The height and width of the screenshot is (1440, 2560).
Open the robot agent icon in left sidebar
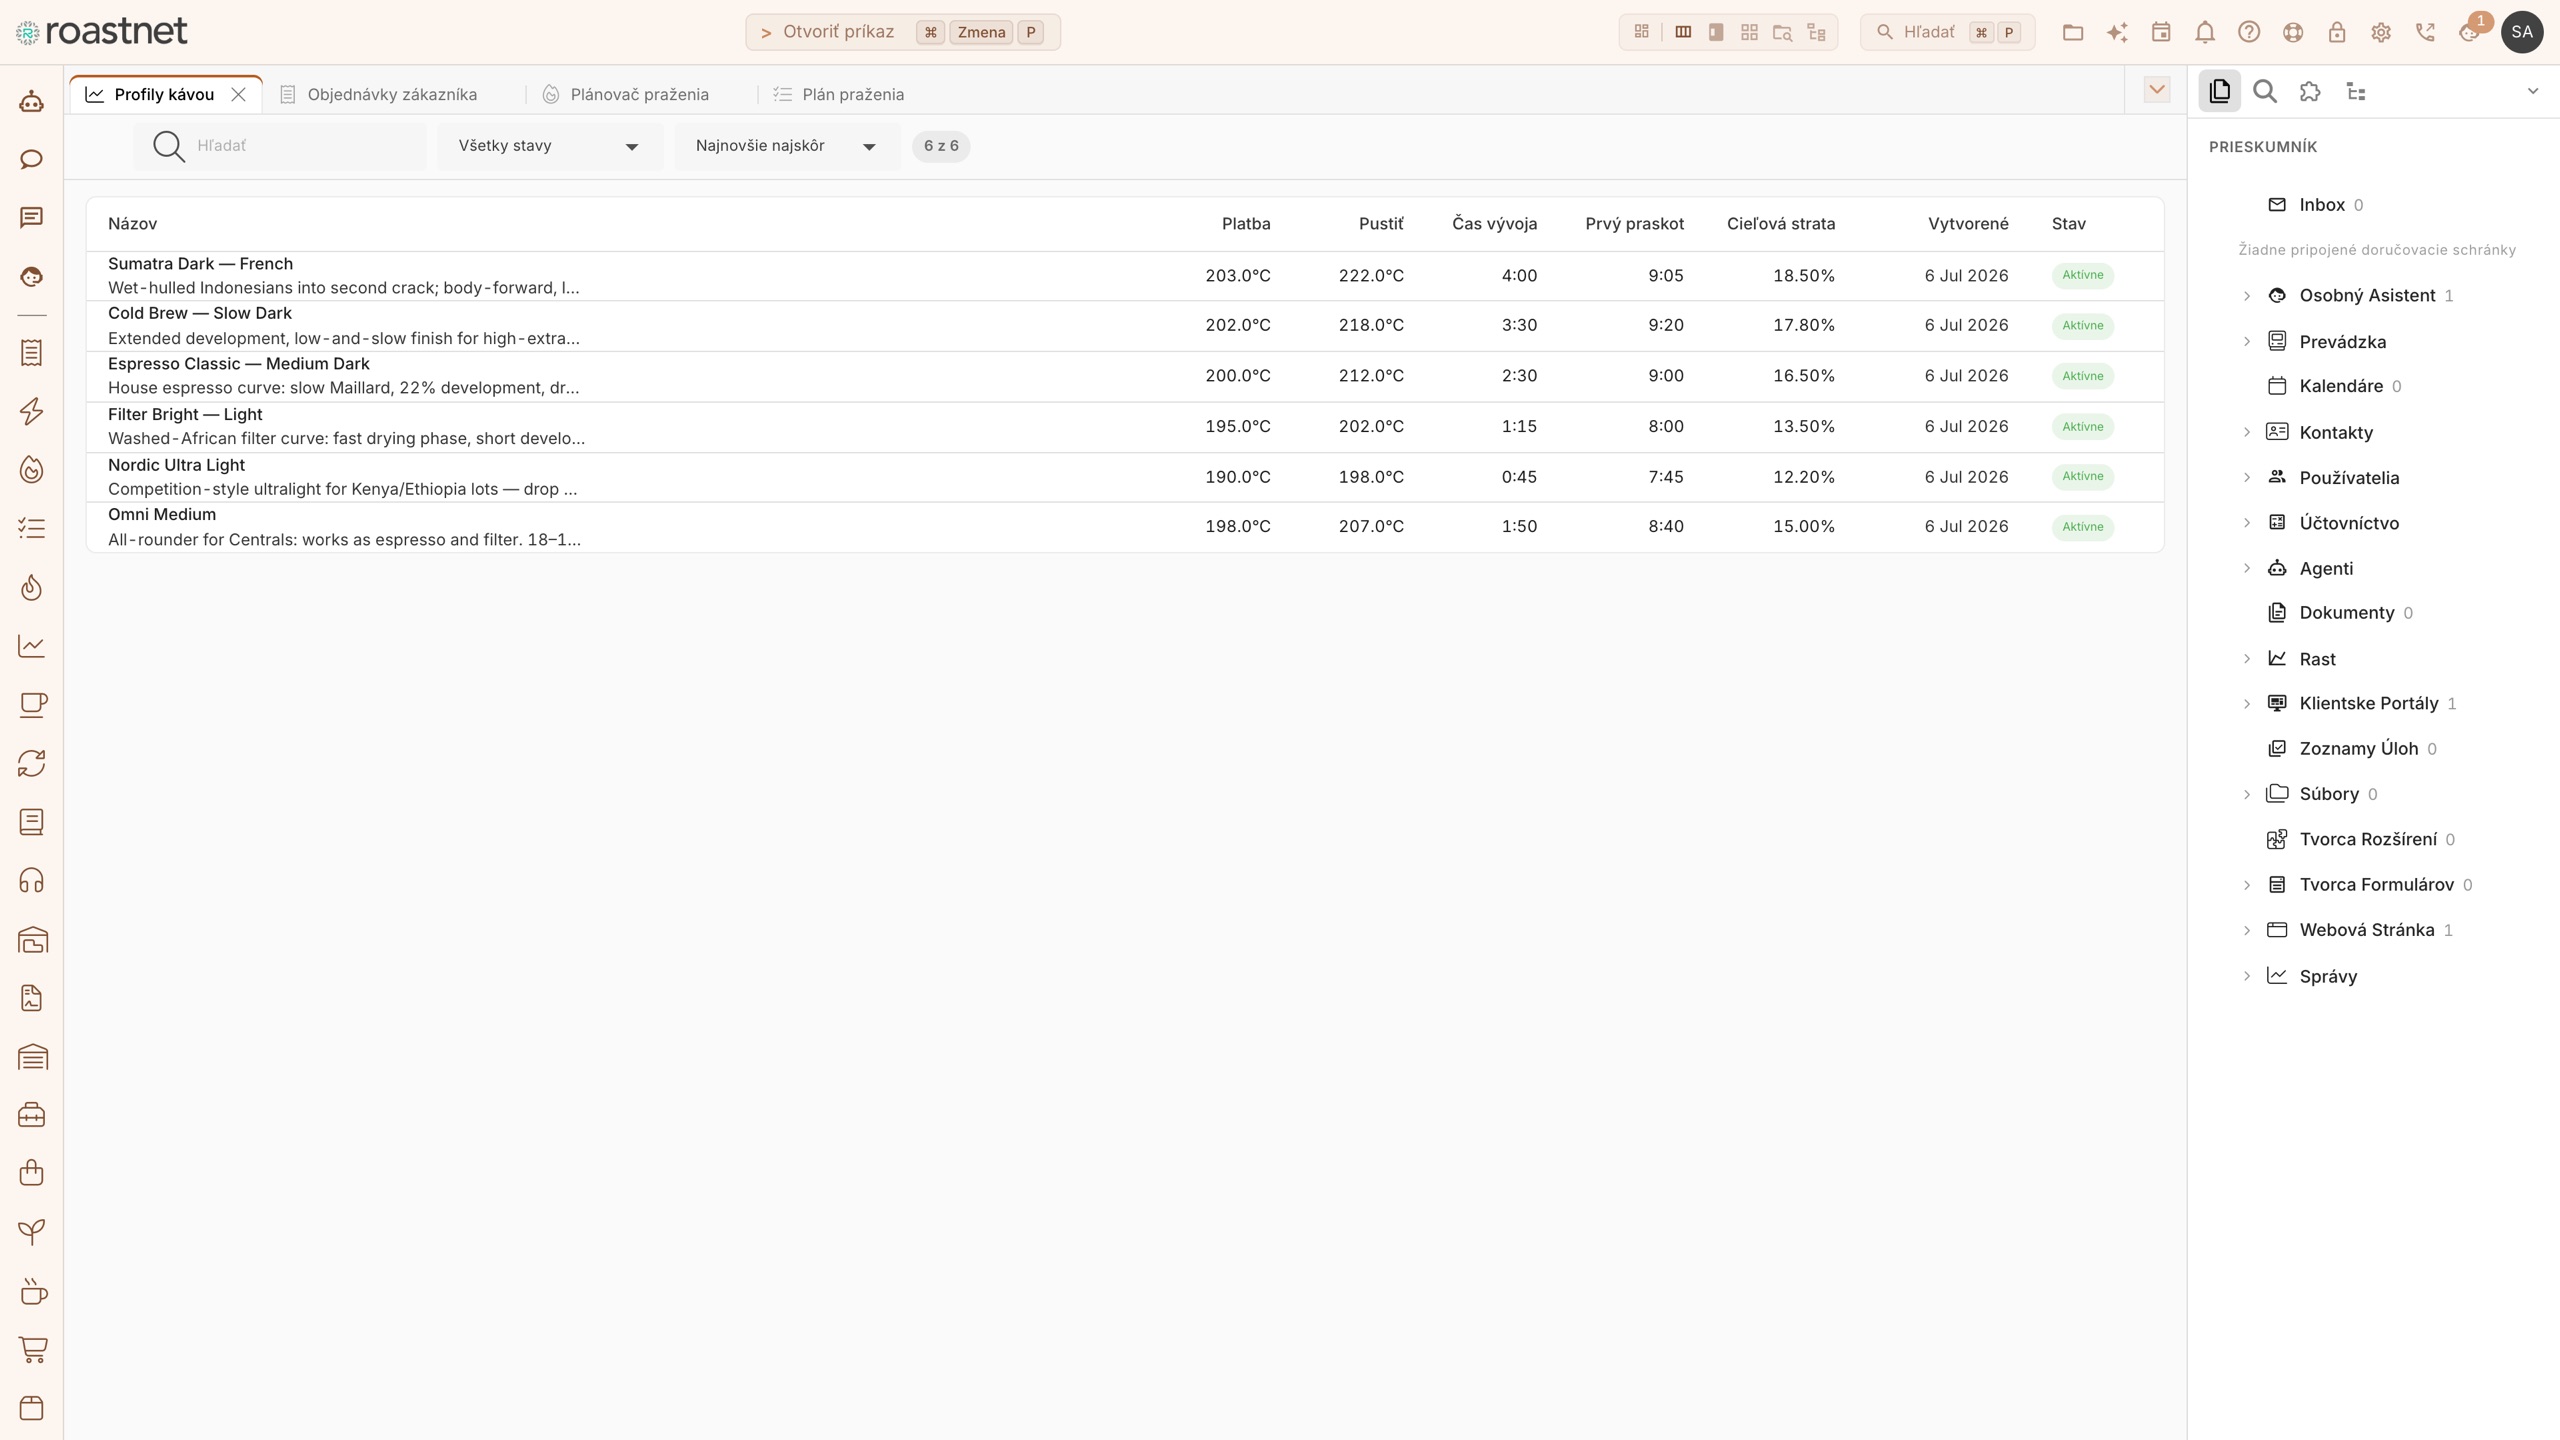pyautogui.click(x=32, y=101)
